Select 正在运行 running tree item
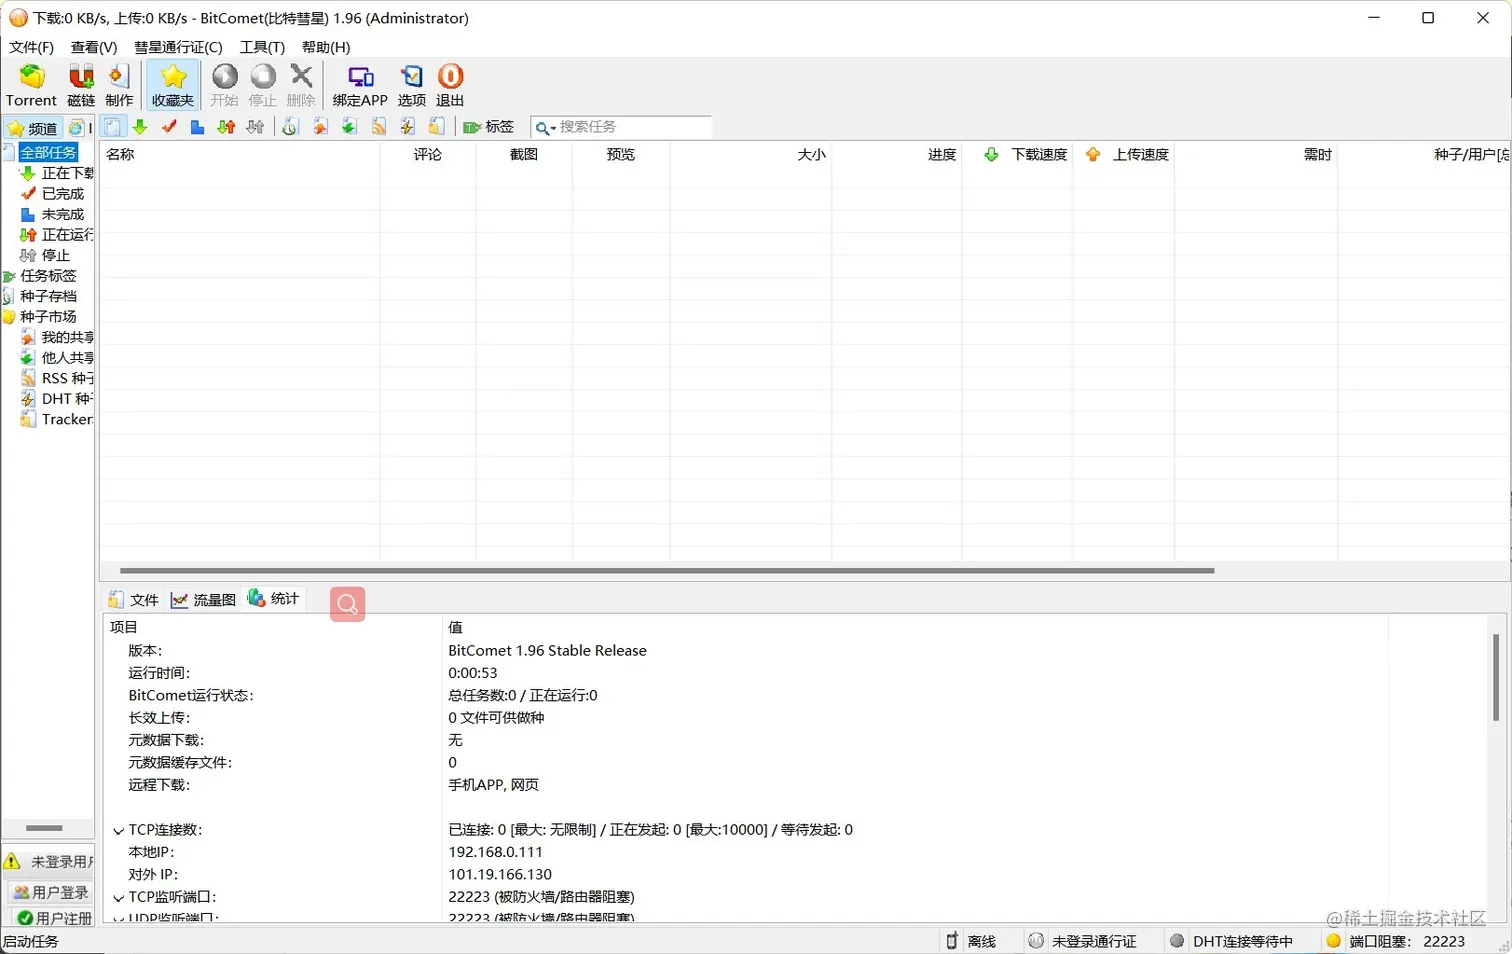This screenshot has width=1512, height=954. coord(67,234)
